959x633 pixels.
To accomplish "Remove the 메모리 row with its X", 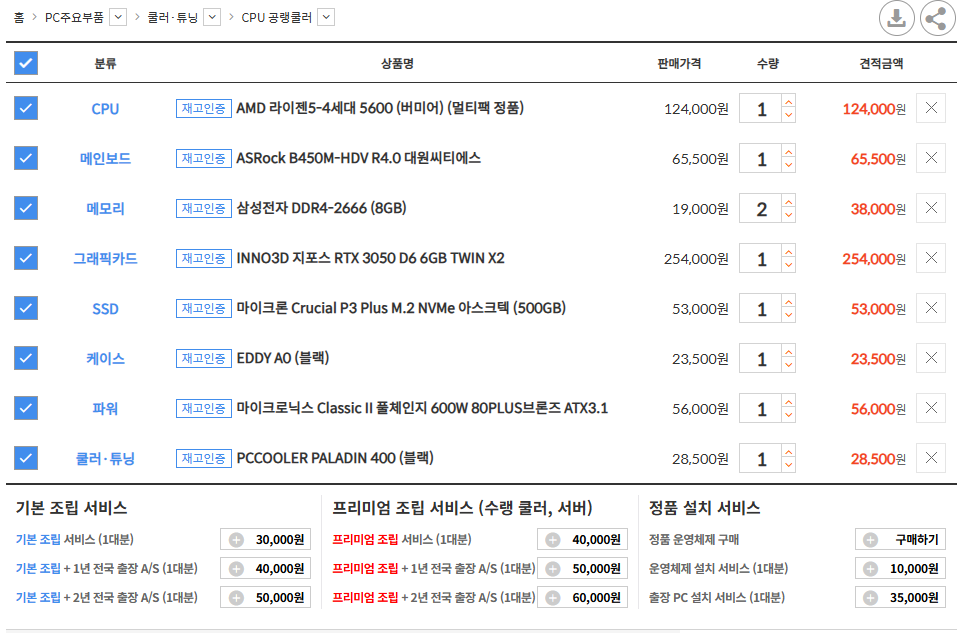I will (931, 209).
